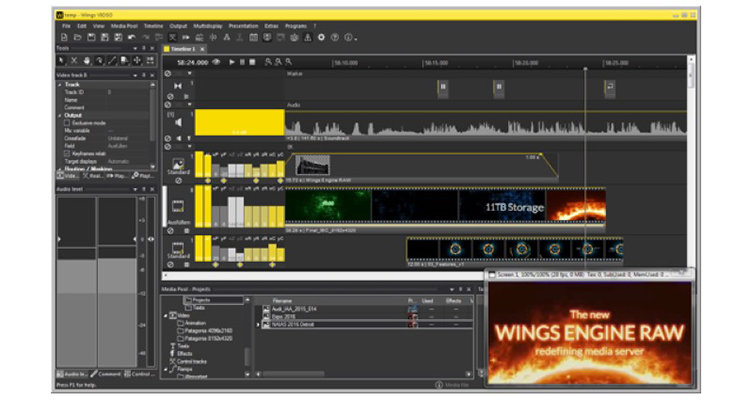The image size is (750, 400).
Task: Open the Video track 8 panel dropdown arrow
Action: click(x=135, y=75)
